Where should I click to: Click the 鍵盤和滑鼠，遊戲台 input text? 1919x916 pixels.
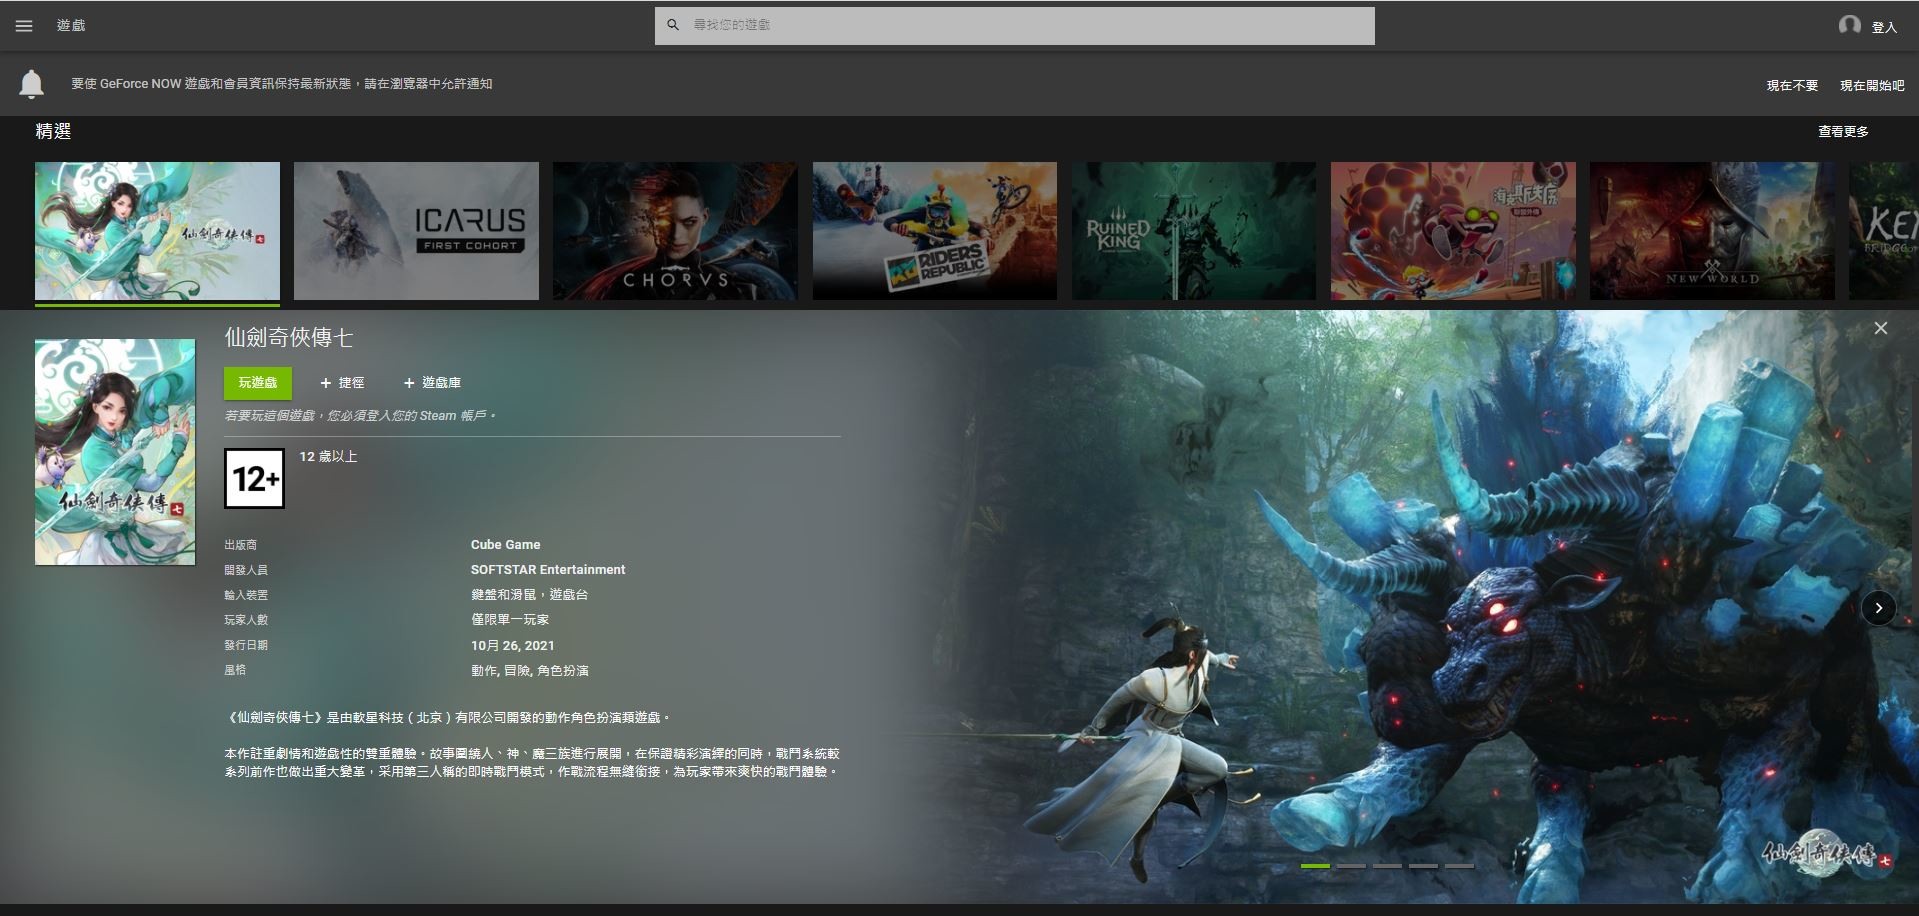529,595
